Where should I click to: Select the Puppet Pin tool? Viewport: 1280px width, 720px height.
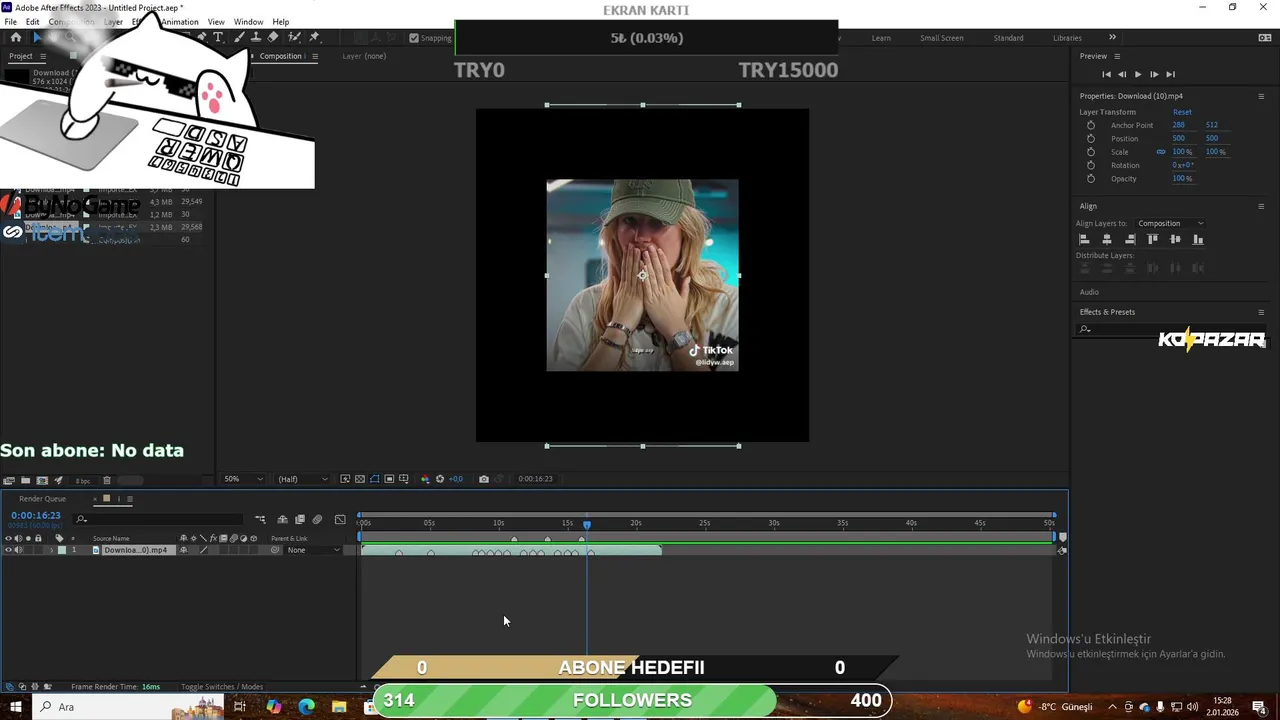(314, 38)
